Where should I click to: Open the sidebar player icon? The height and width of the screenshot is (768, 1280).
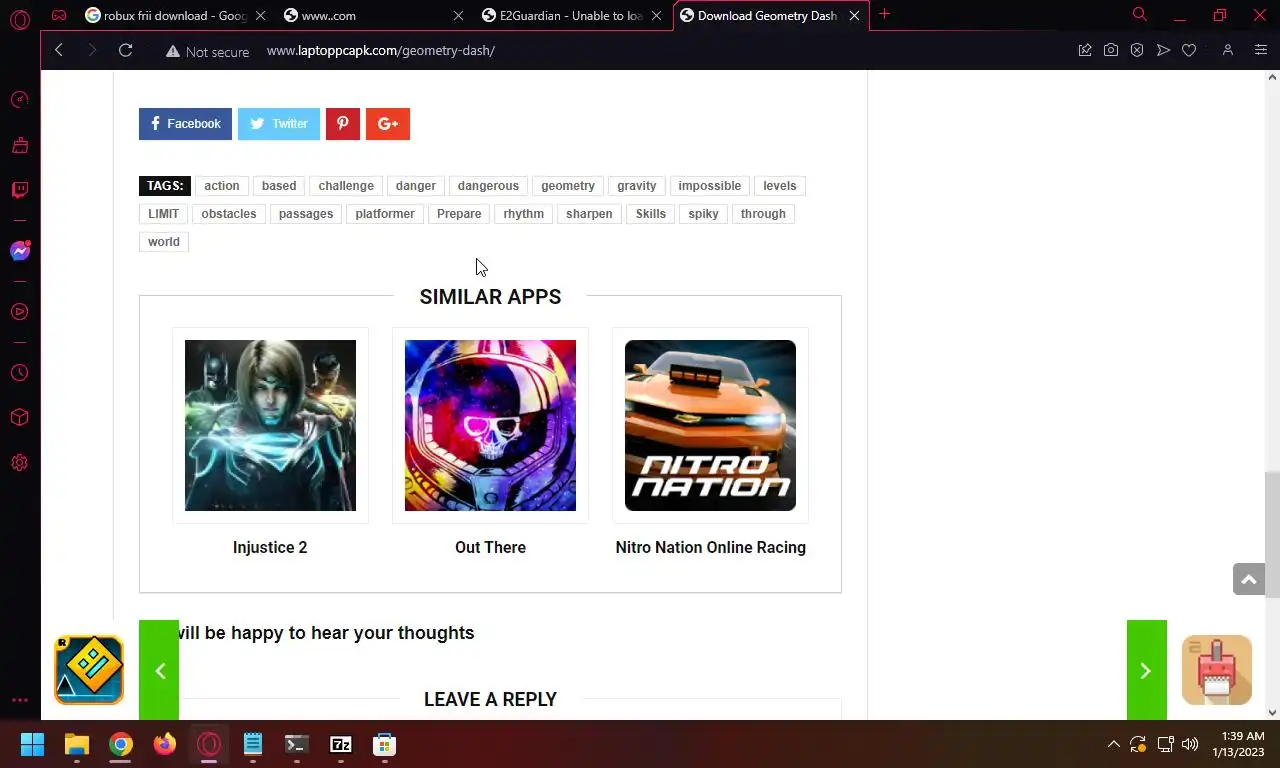20,312
